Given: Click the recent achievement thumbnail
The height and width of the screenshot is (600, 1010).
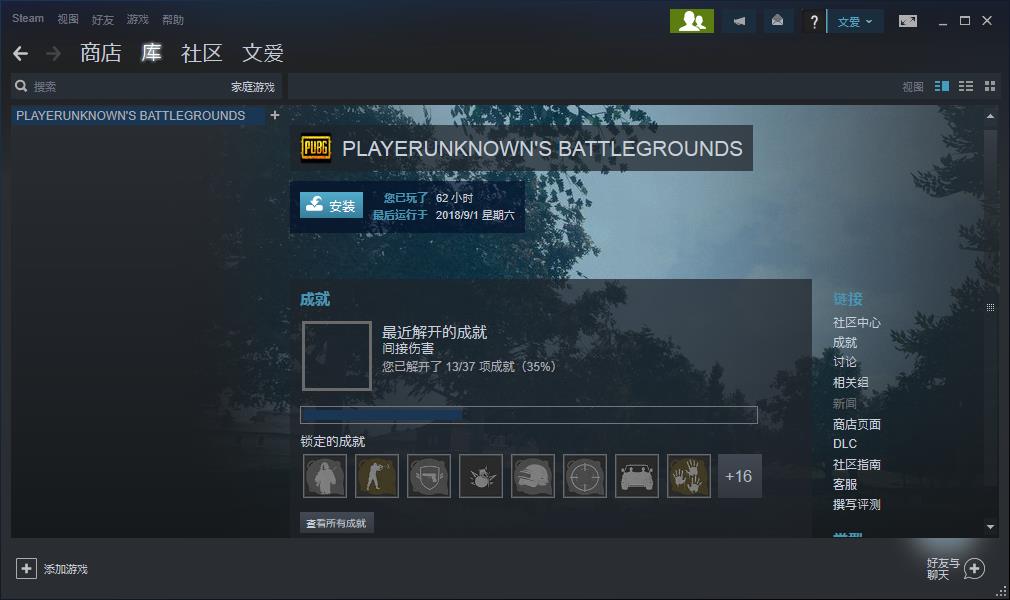Looking at the screenshot, I should [337, 356].
